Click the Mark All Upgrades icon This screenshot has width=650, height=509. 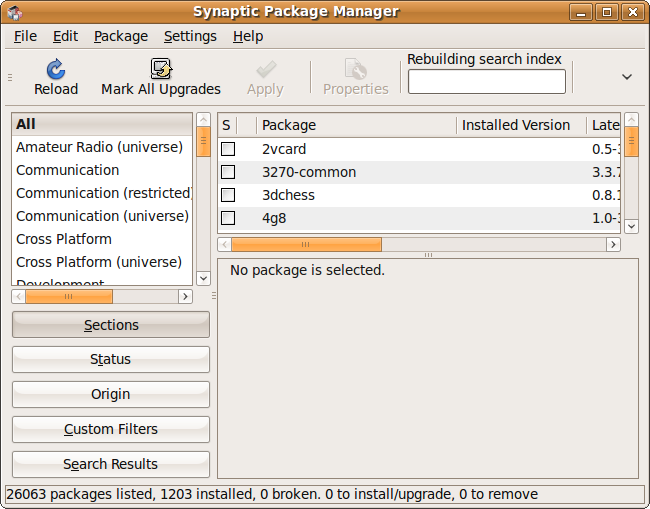(161, 69)
